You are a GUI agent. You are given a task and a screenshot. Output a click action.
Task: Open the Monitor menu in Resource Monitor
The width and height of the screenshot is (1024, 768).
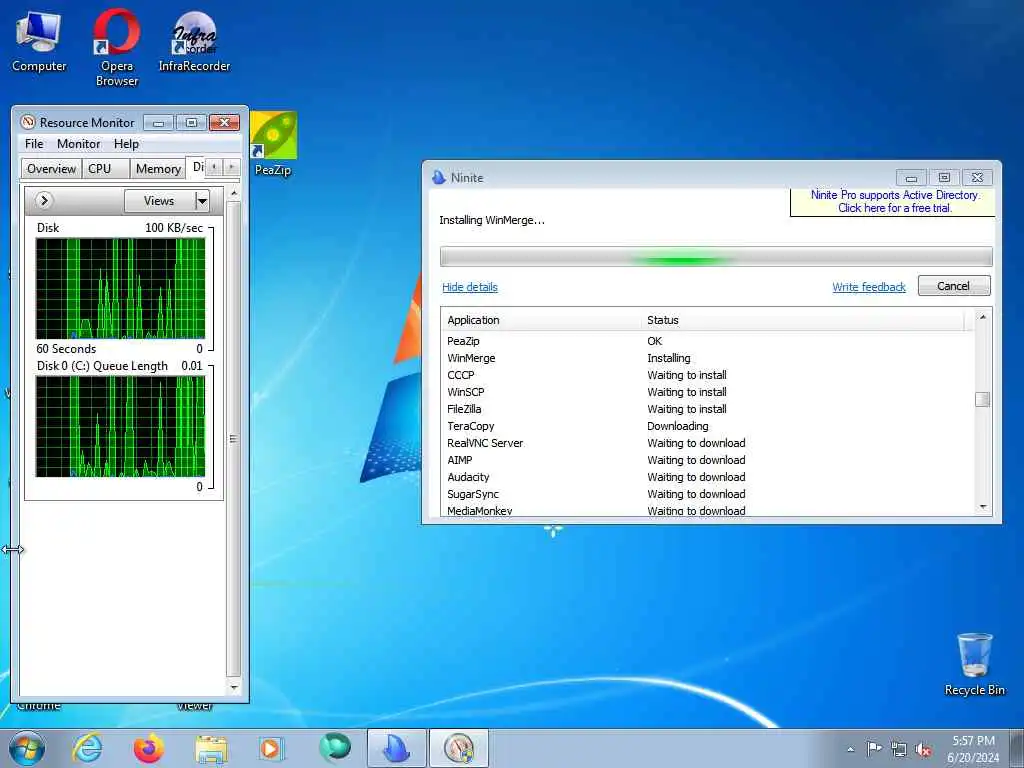click(78, 144)
